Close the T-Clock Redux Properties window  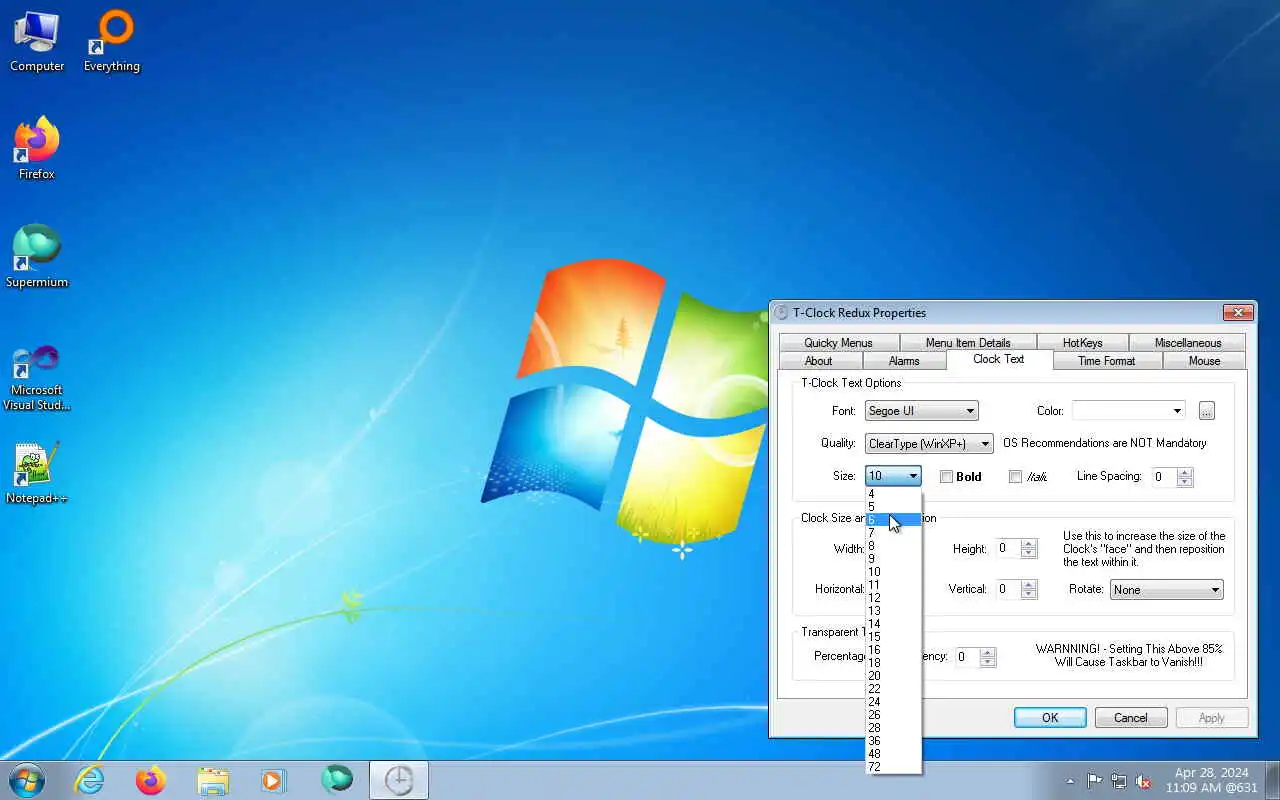click(1238, 313)
